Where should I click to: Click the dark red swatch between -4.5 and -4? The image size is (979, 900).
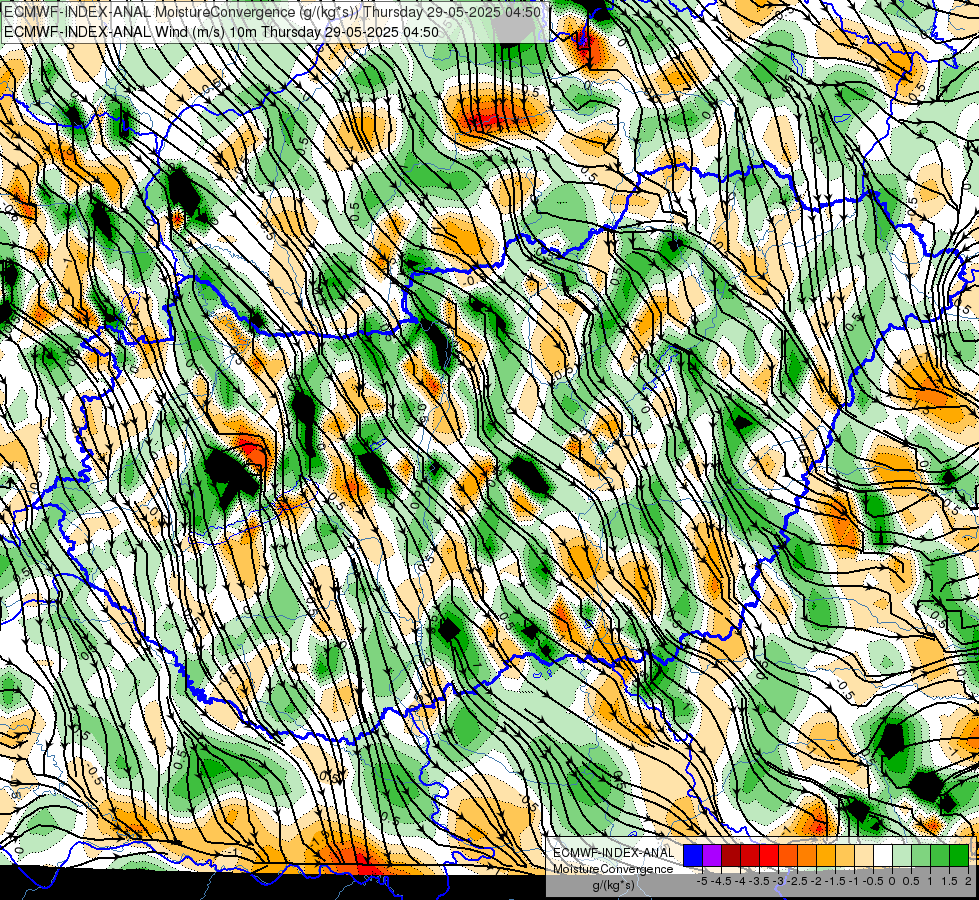point(731,855)
